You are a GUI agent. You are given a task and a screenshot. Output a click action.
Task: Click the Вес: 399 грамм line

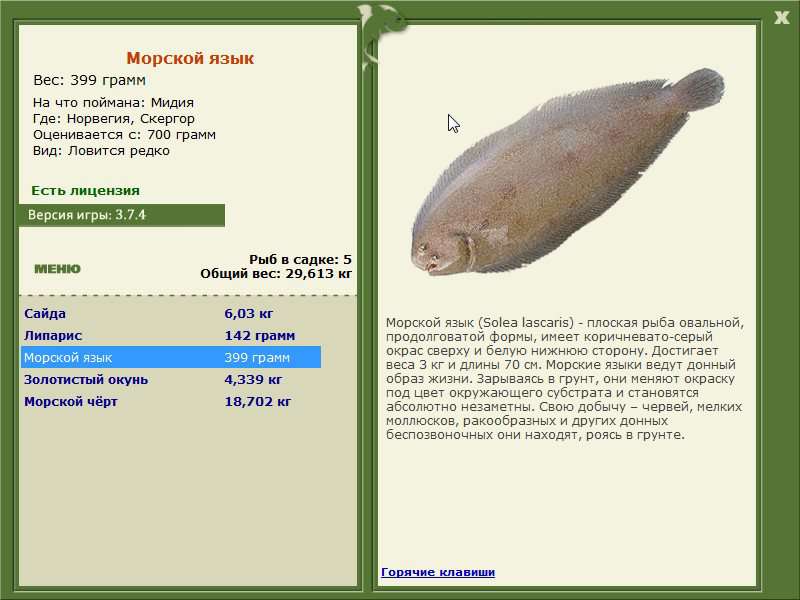[89, 80]
